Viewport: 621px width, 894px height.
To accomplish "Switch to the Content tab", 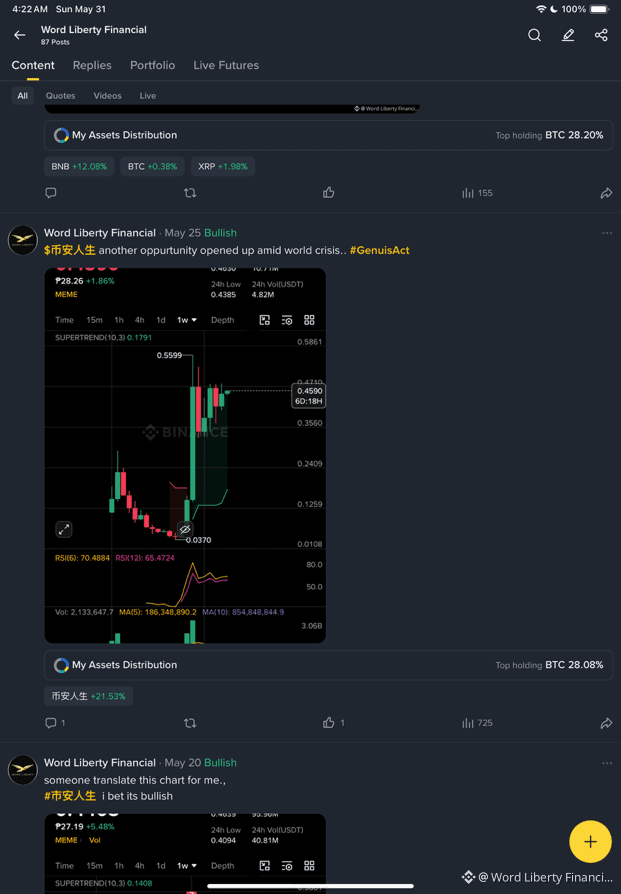I will click(x=33, y=65).
